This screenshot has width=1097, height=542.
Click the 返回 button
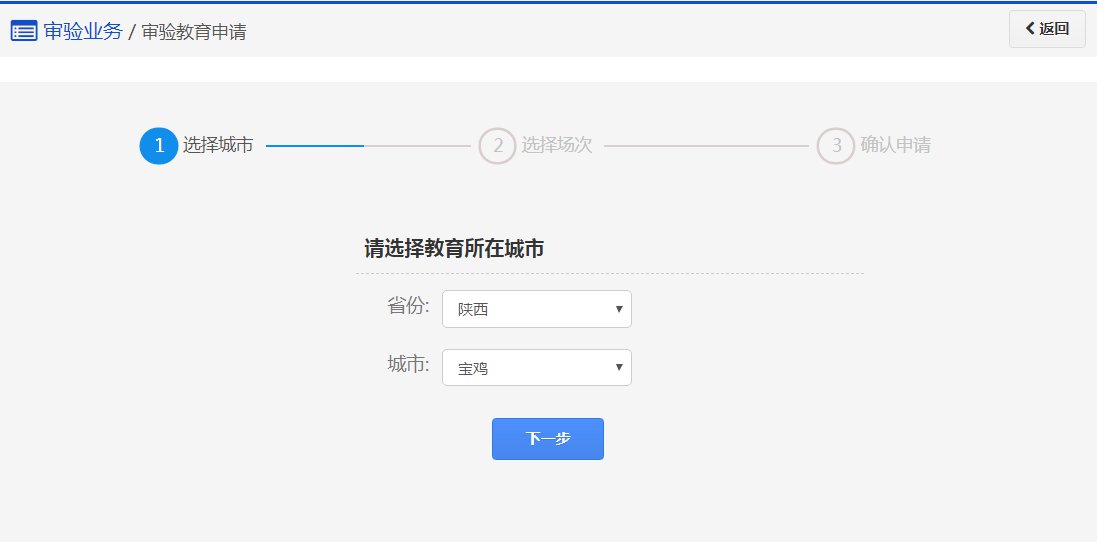click(1047, 29)
